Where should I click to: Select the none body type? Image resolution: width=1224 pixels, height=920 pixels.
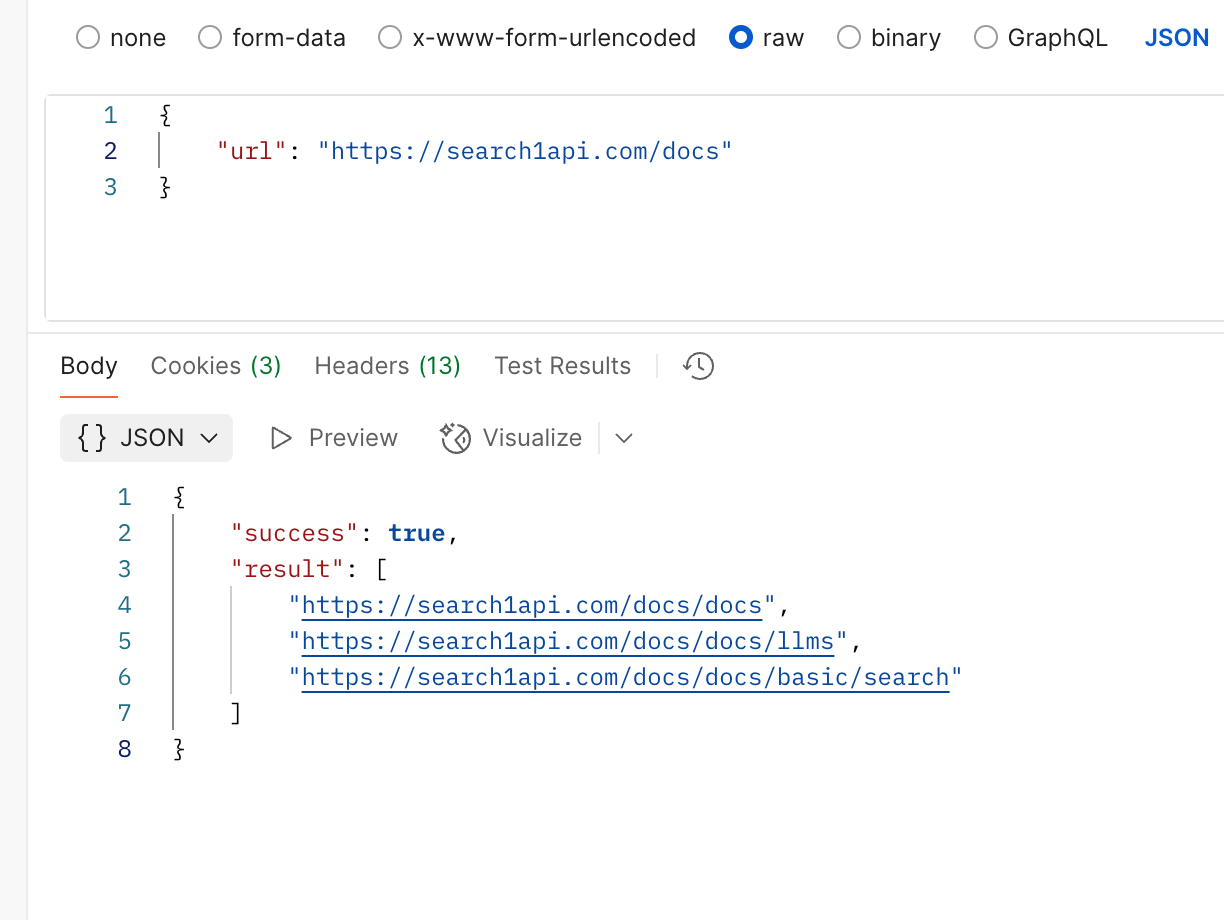[x=88, y=38]
